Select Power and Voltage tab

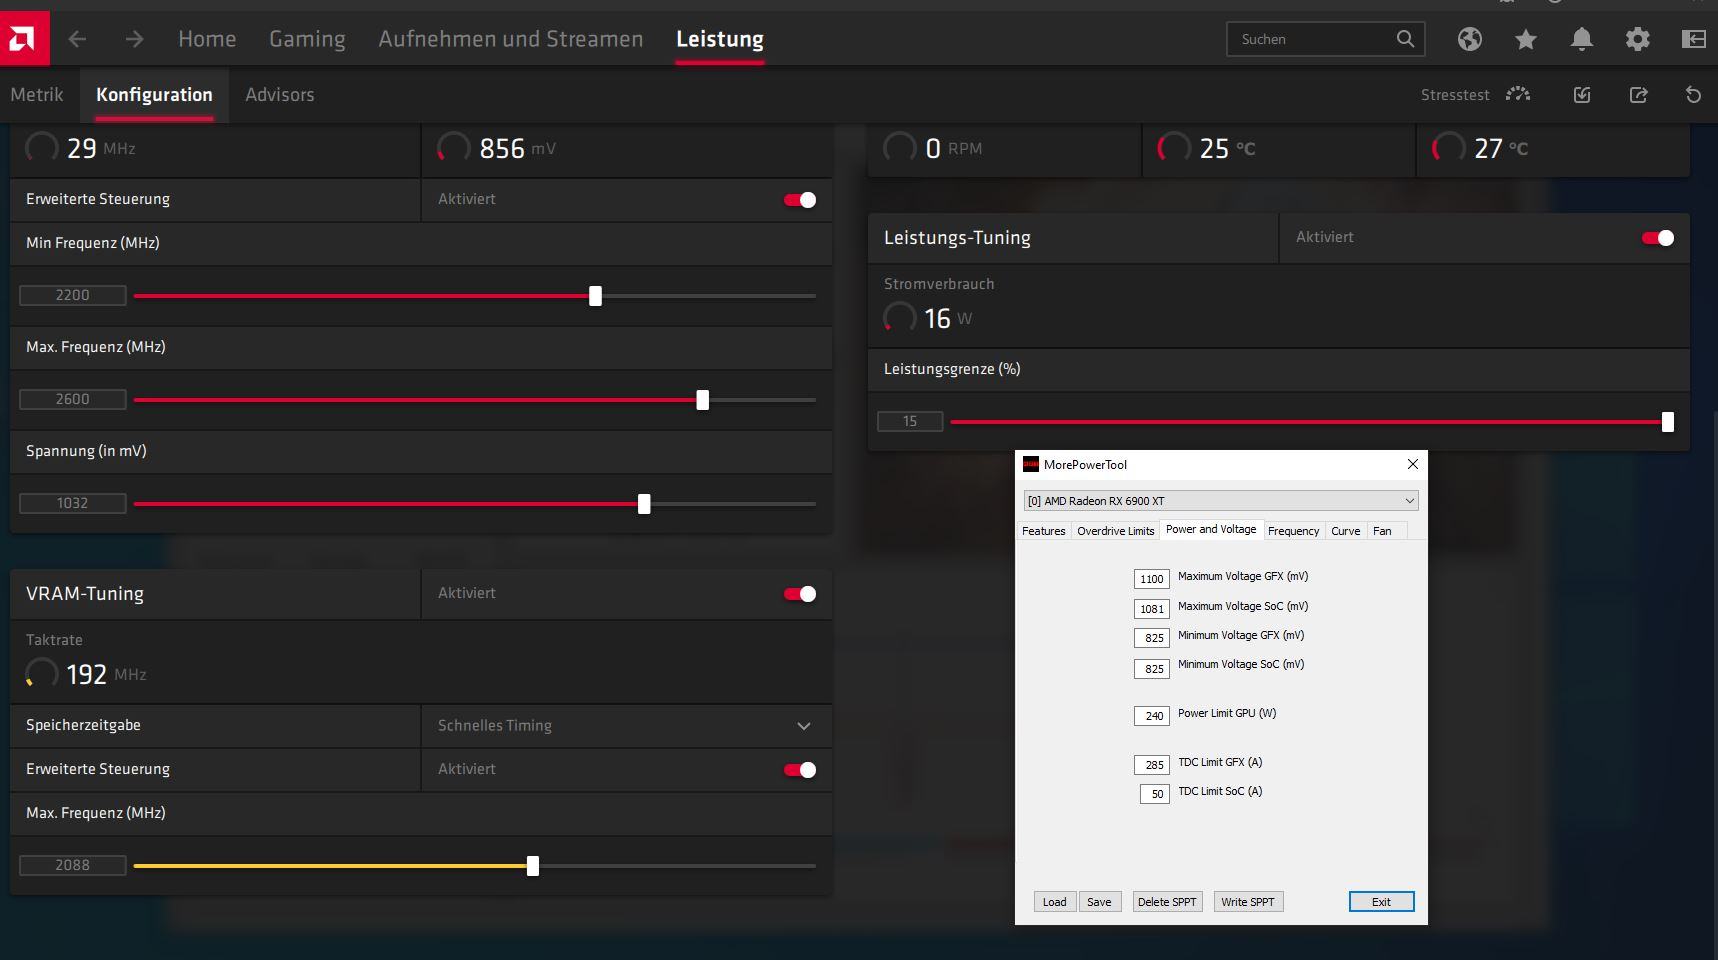pyautogui.click(x=1211, y=530)
